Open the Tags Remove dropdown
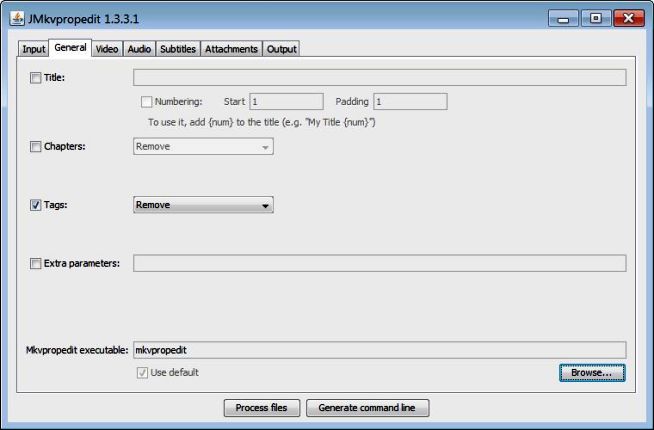 point(203,205)
